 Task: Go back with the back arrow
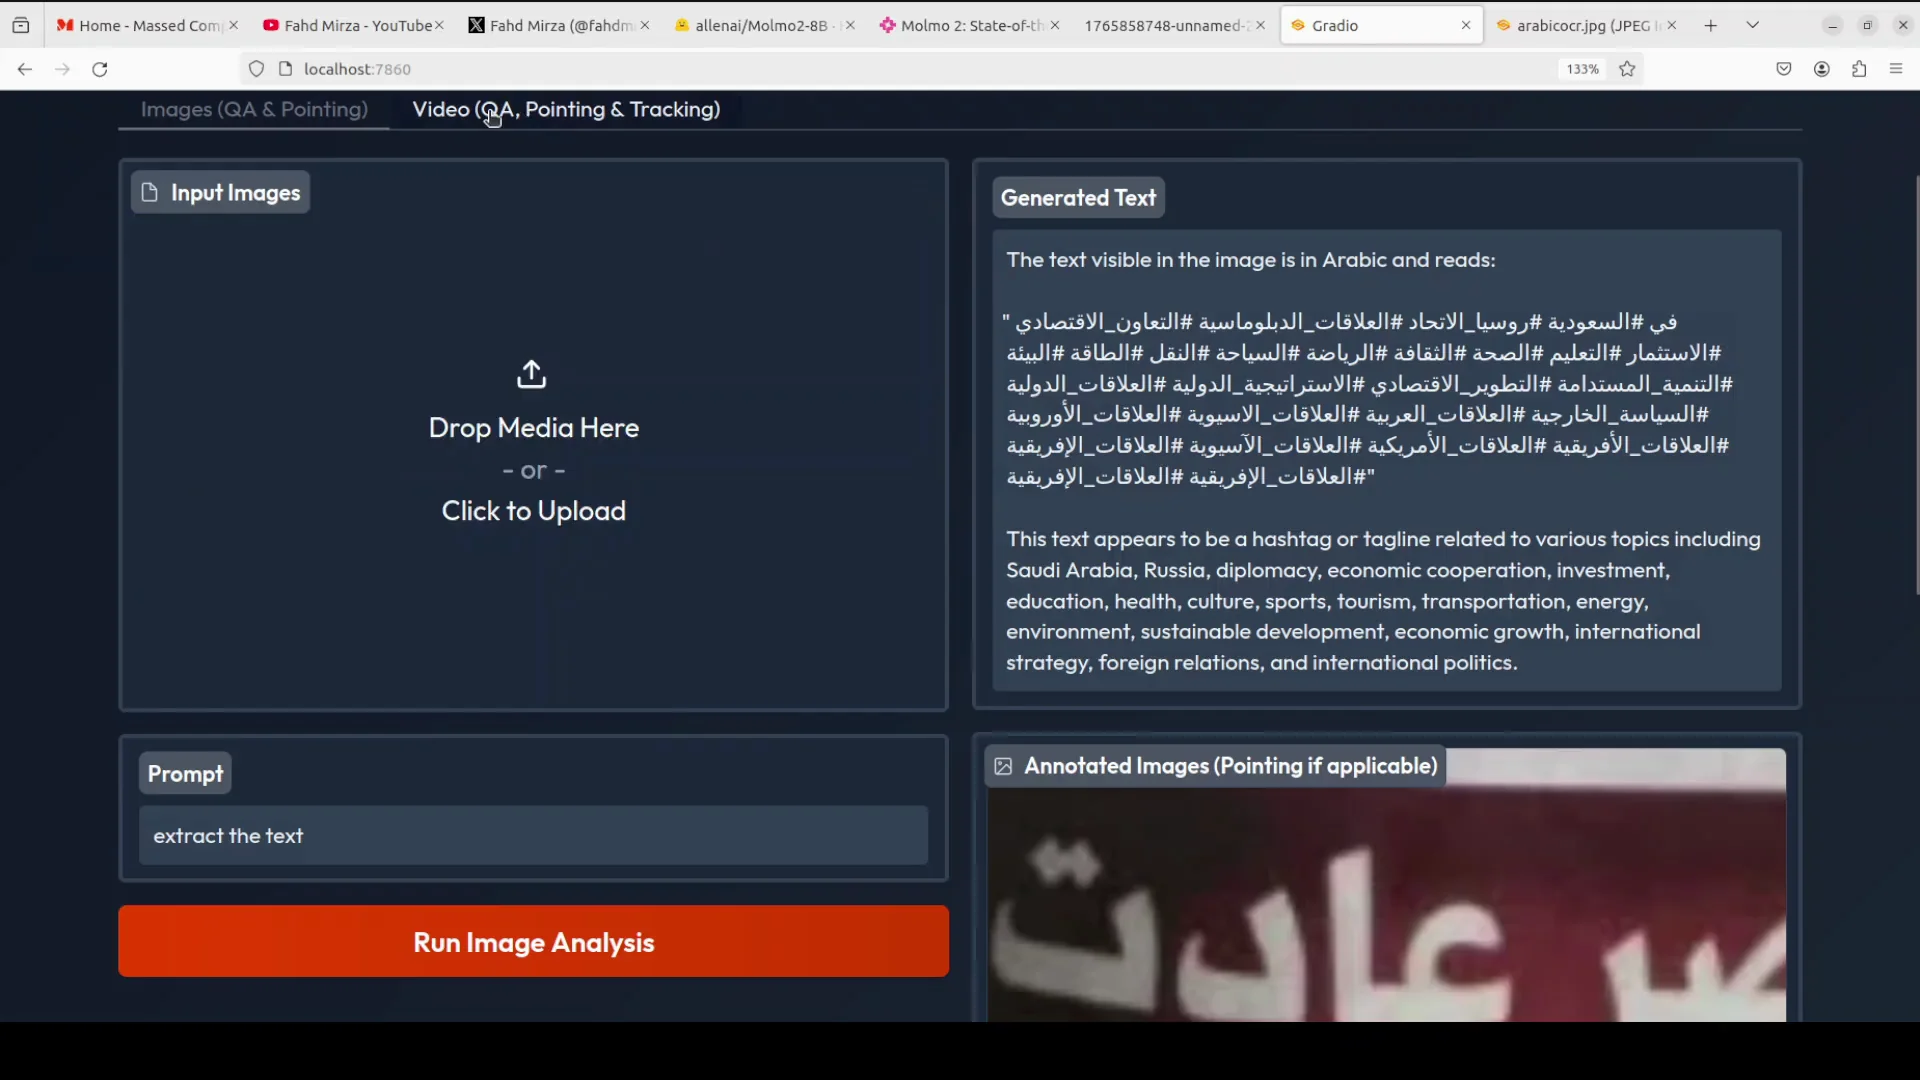click(x=25, y=69)
